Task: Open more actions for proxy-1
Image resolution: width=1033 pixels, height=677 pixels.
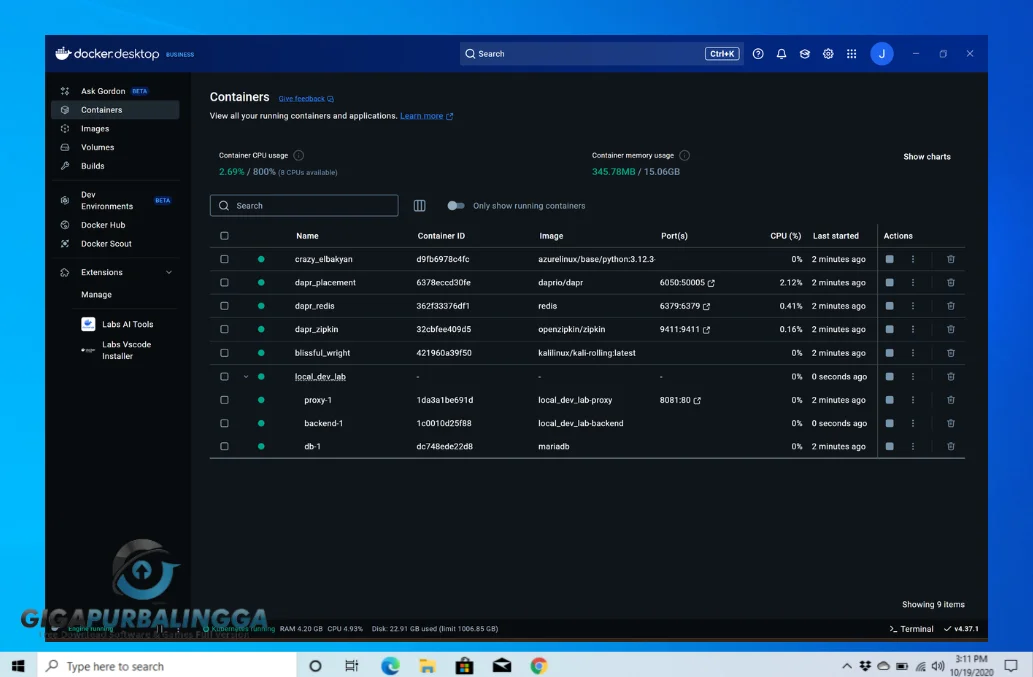Action: tap(912, 400)
